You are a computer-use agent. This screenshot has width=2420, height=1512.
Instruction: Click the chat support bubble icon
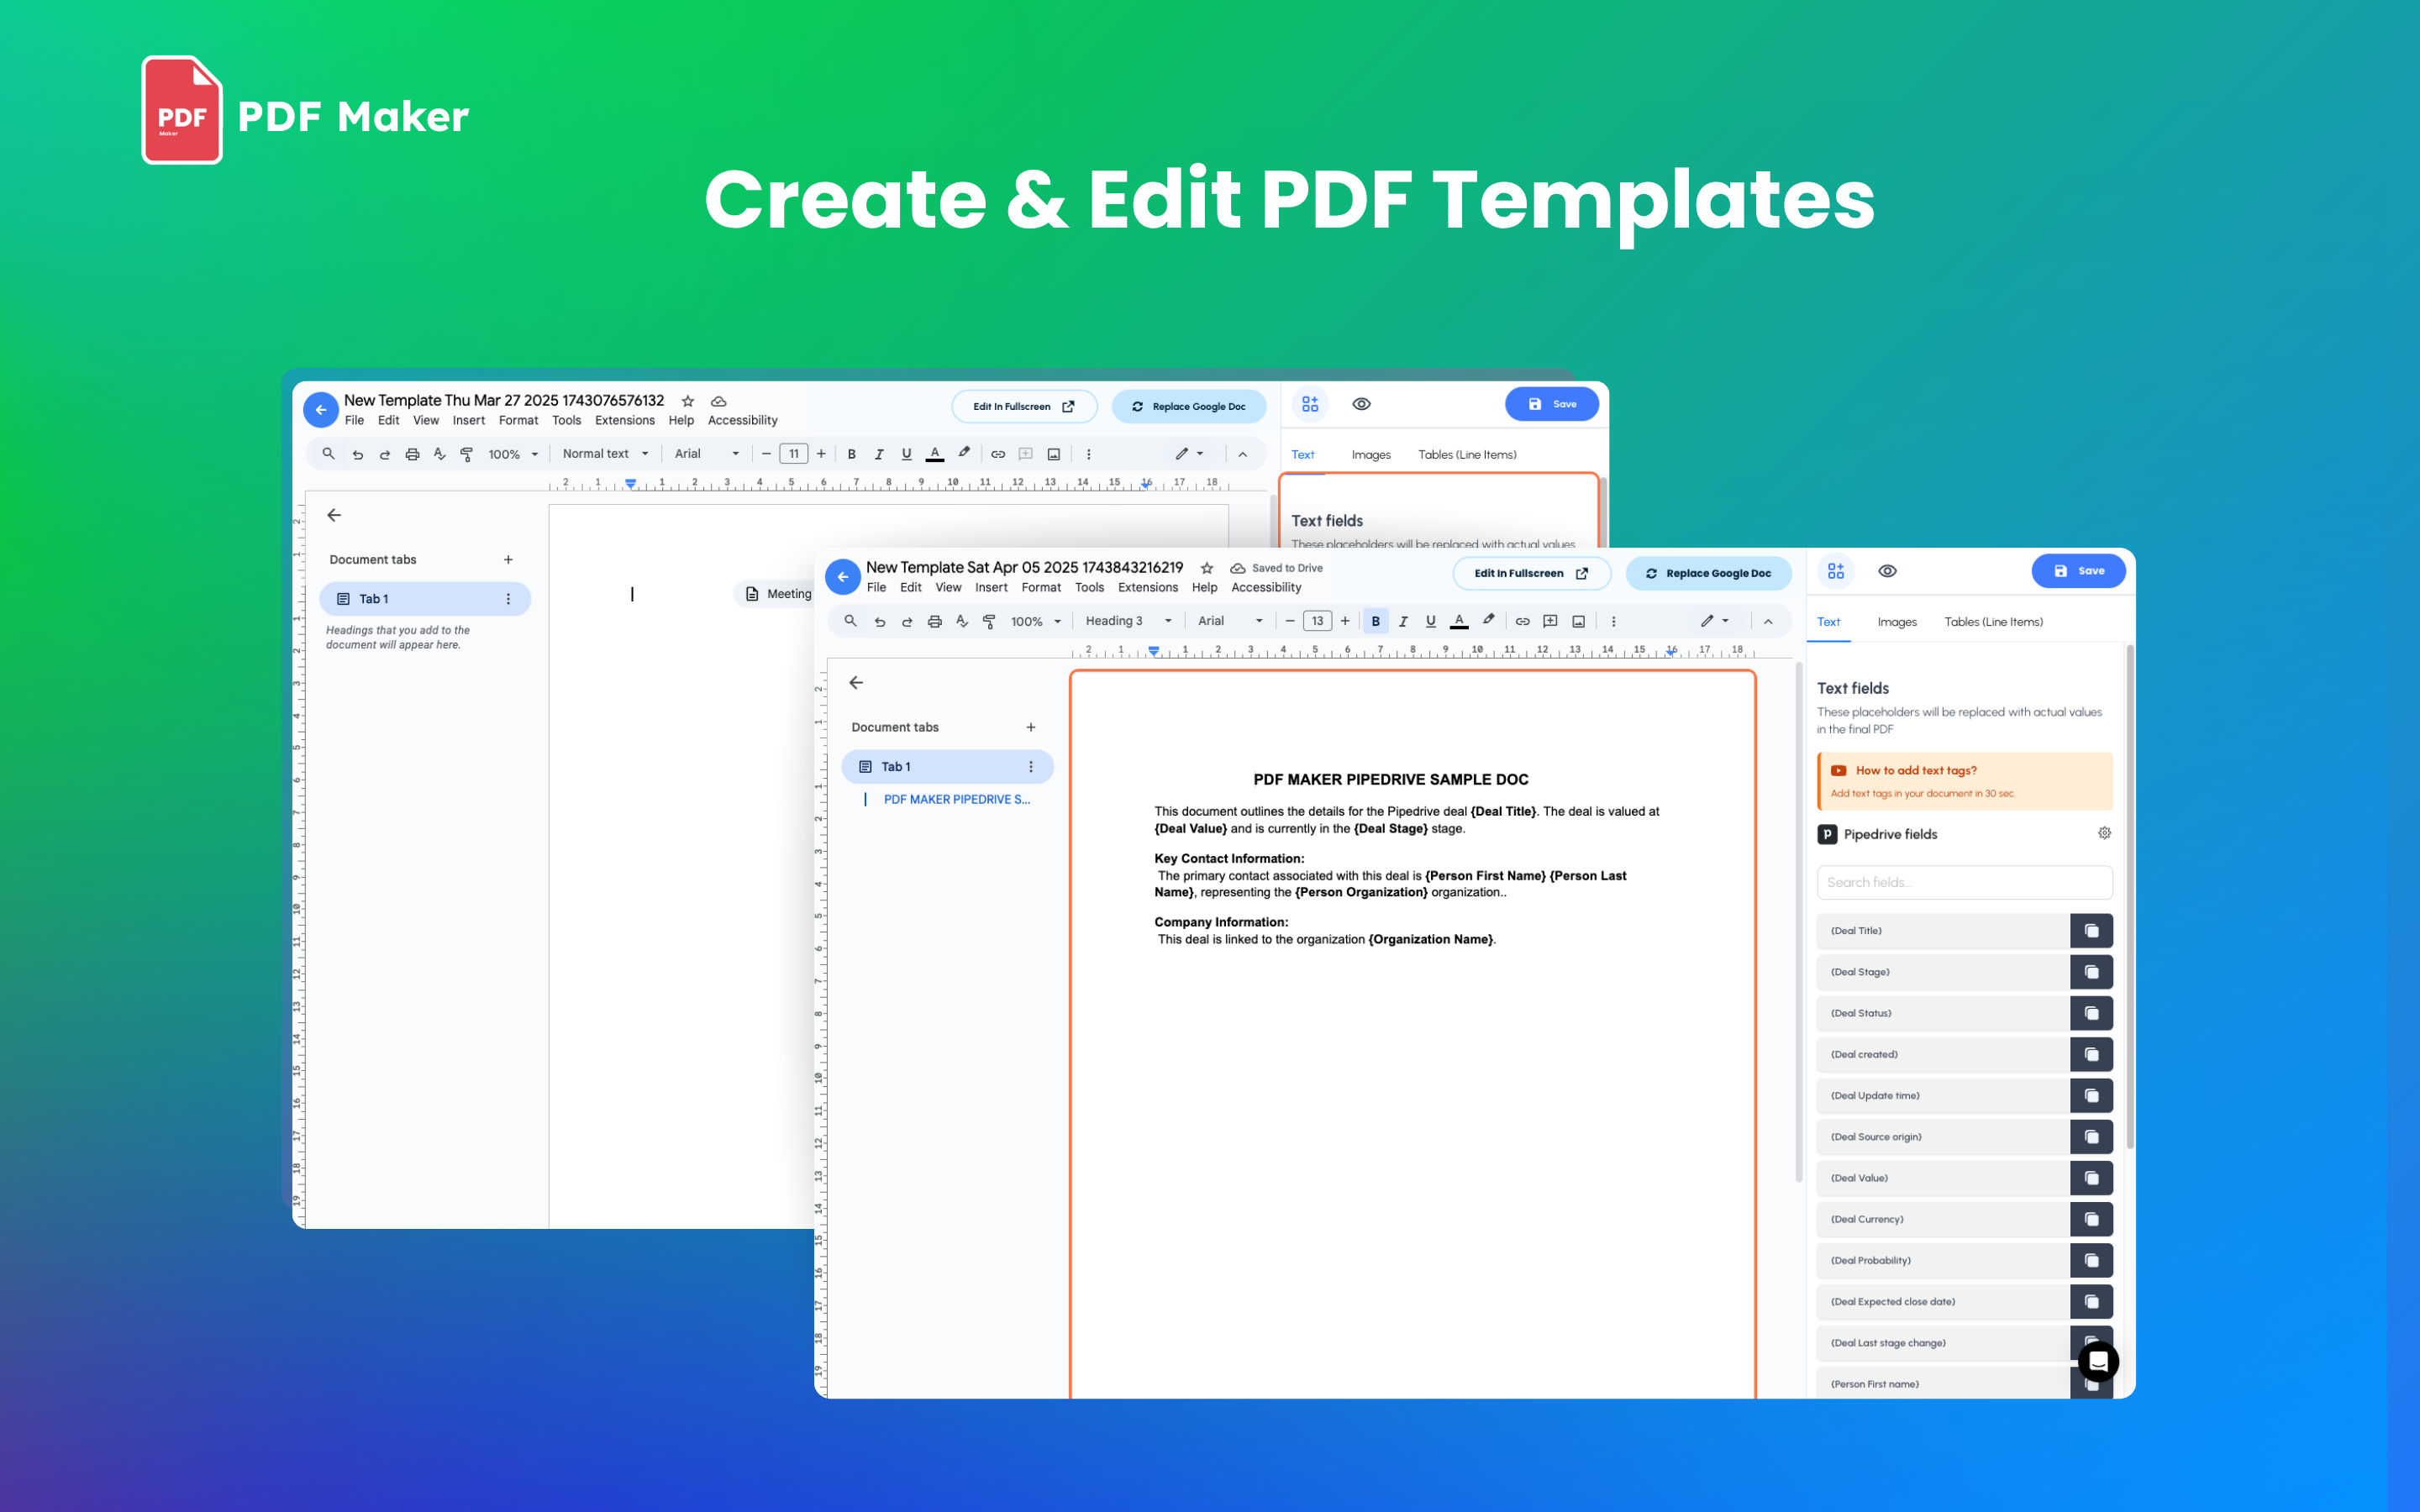[2097, 1361]
